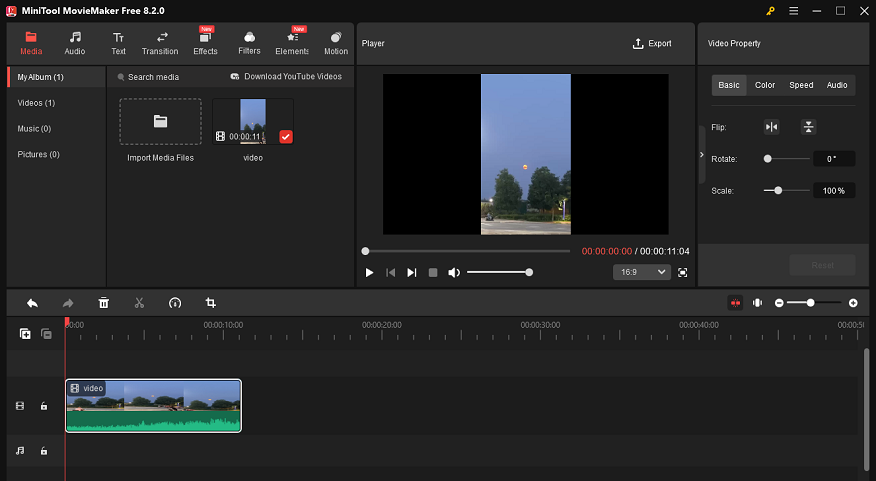
Task: Zoom in the timeline with plus
Action: [853, 303]
